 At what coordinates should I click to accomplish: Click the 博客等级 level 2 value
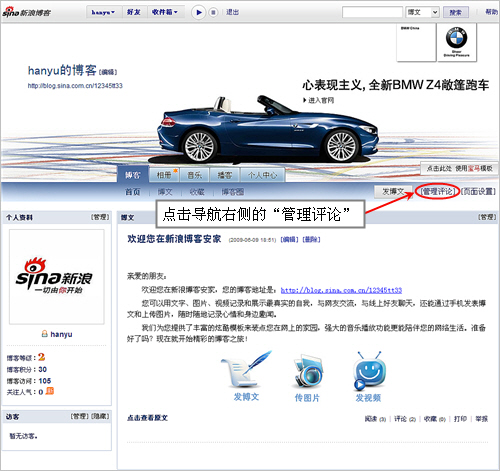41,357
